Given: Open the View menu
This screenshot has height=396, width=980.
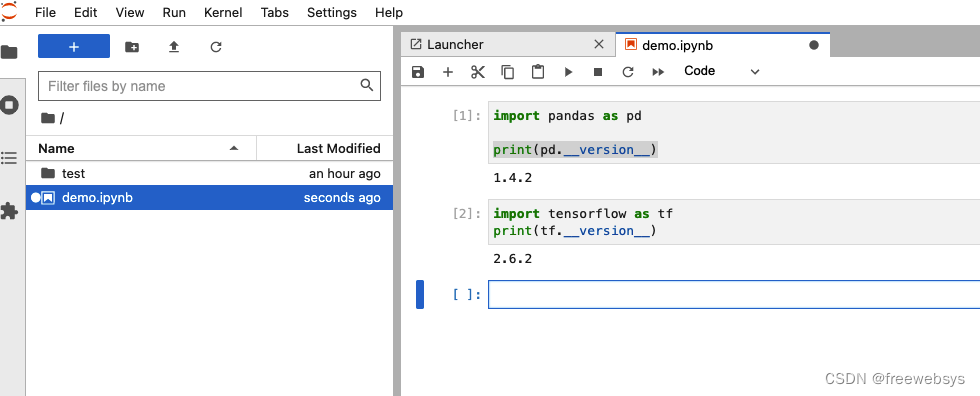Looking at the screenshot, I should pyautogui.click(x=130, y=12).
